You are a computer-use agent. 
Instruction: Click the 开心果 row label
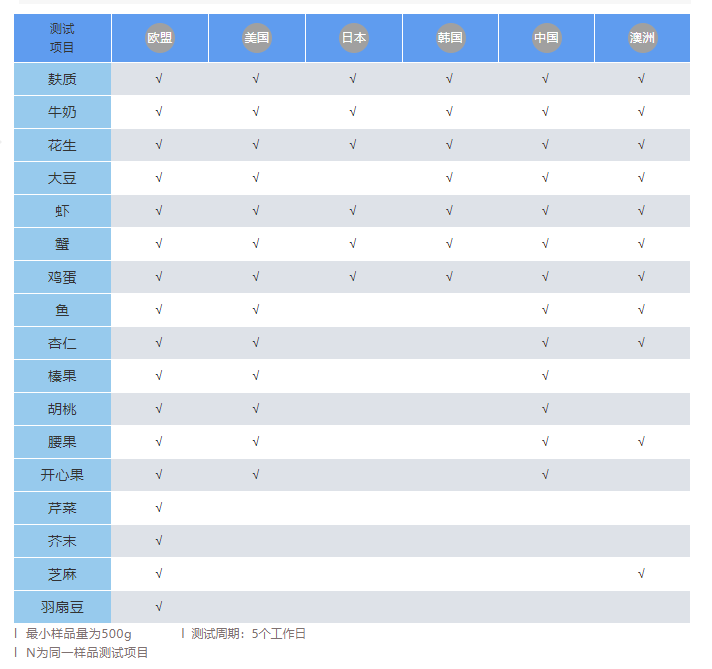62,475
